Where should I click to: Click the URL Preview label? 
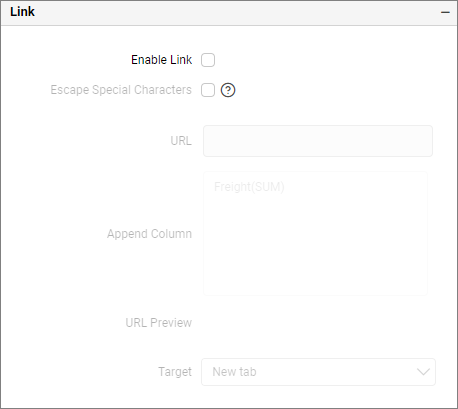[x=159, y=323]
